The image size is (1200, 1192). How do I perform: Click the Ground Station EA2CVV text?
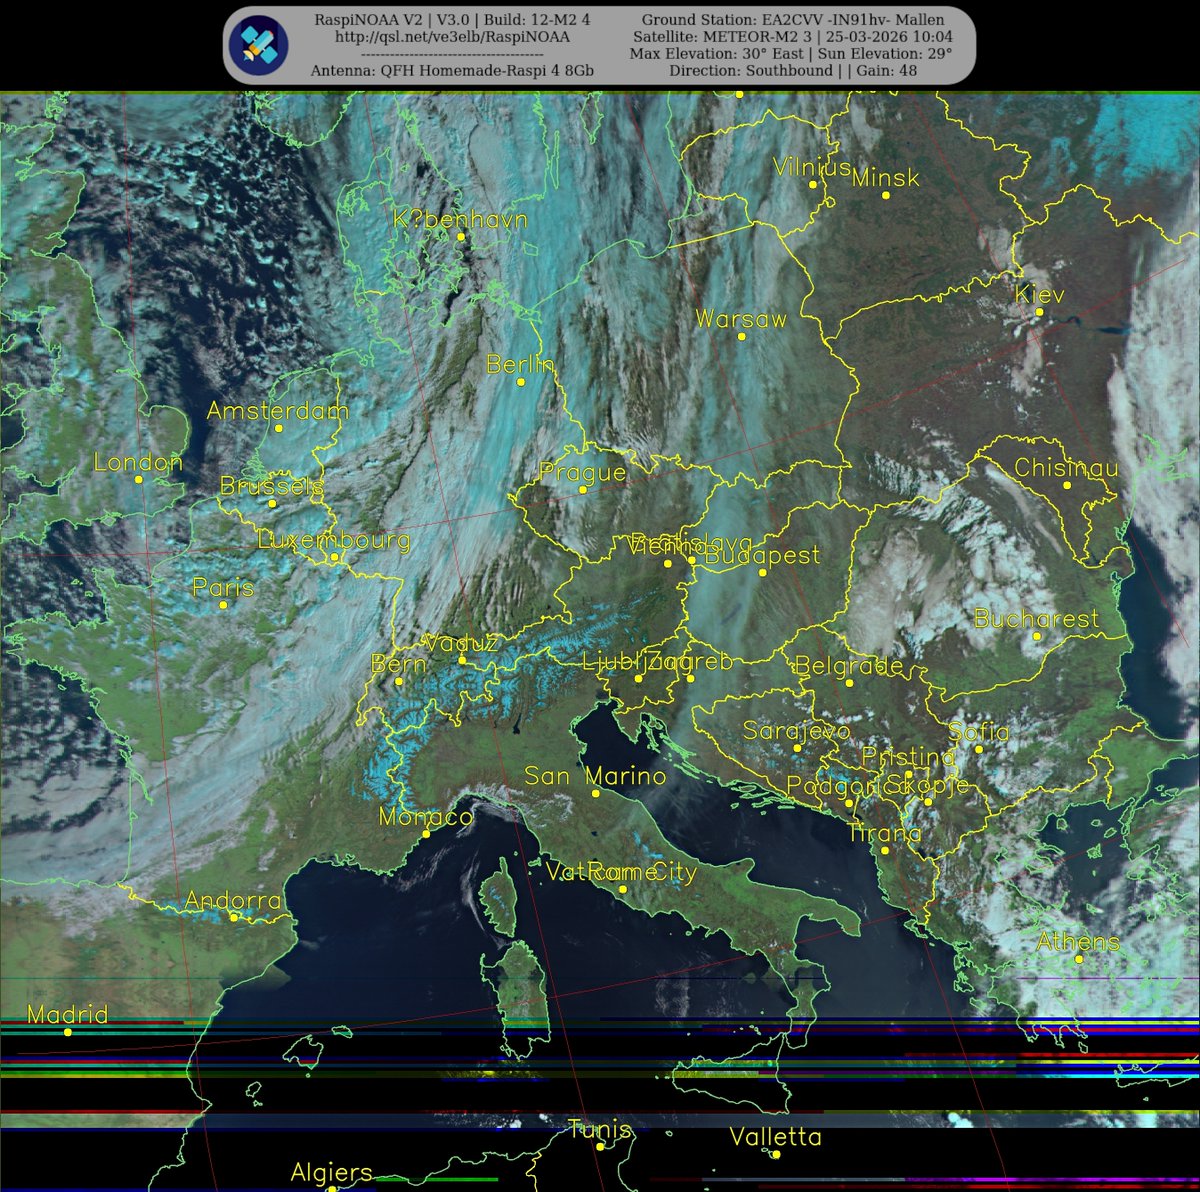pyautogui.click(x=793, y=20)
